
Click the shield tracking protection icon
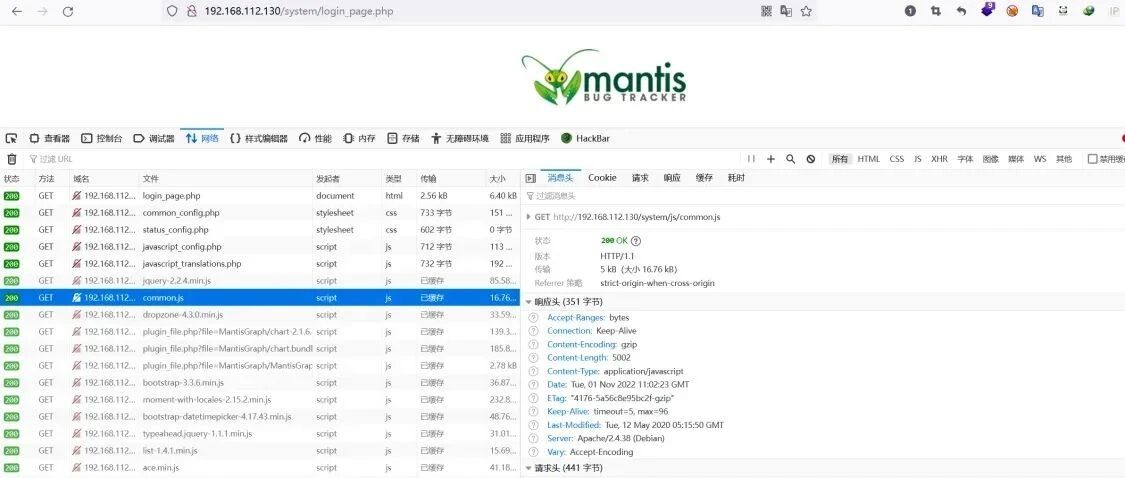click(x=171, y=11)
